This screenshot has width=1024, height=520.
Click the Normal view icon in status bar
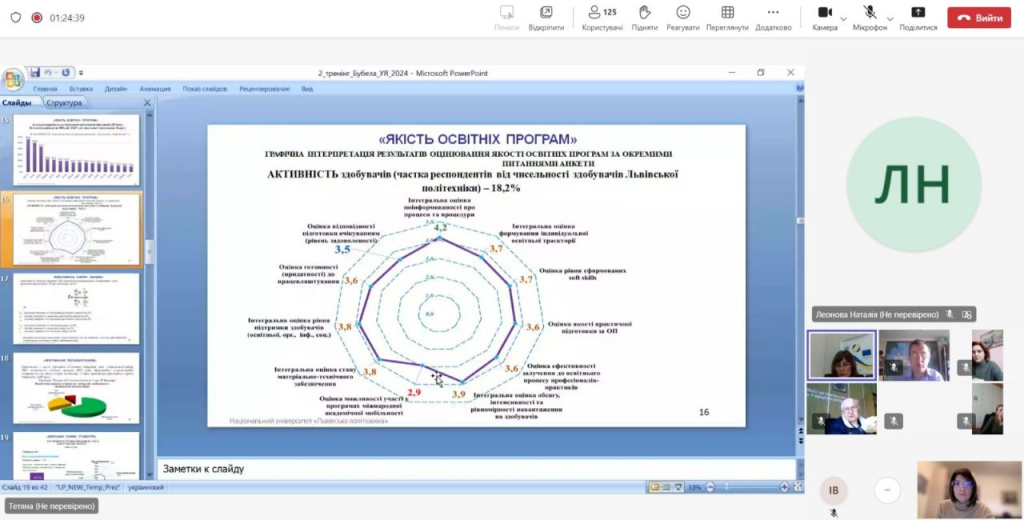[x=654, y=487]
